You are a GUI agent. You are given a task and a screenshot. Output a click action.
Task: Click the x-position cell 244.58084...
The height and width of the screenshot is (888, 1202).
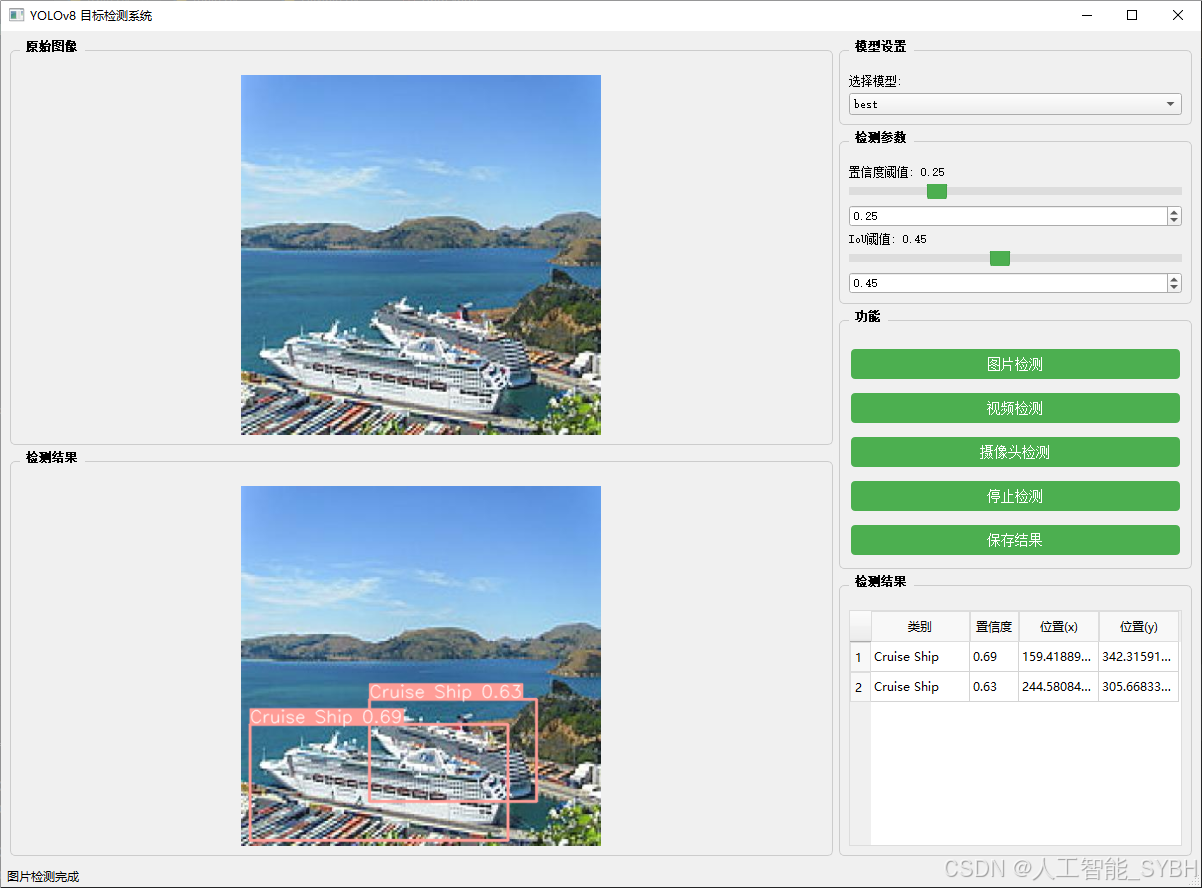1059,687
